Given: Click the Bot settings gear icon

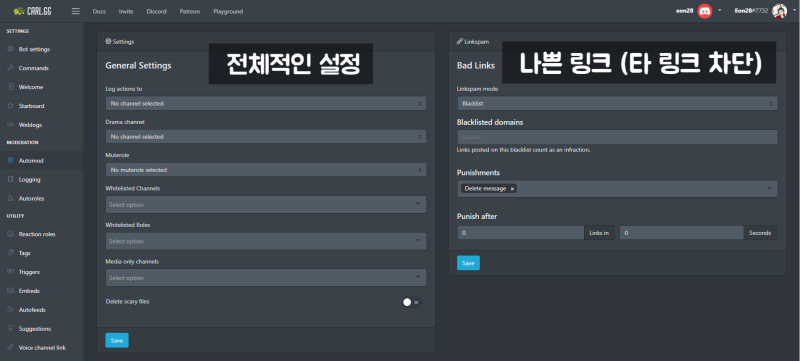Looking at the screenshot, I should (x=10, y=49).
